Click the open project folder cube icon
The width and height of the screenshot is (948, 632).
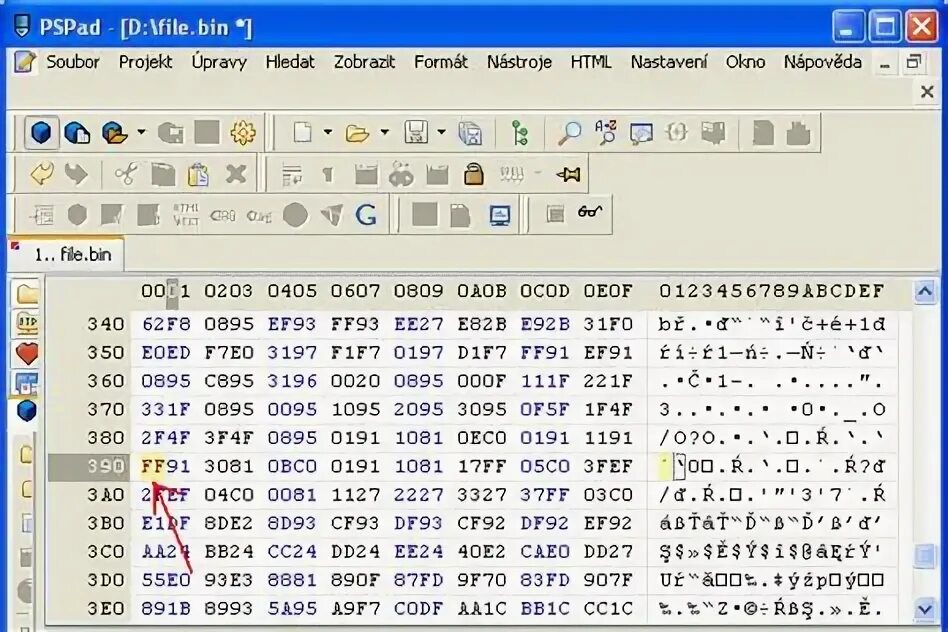114,132
